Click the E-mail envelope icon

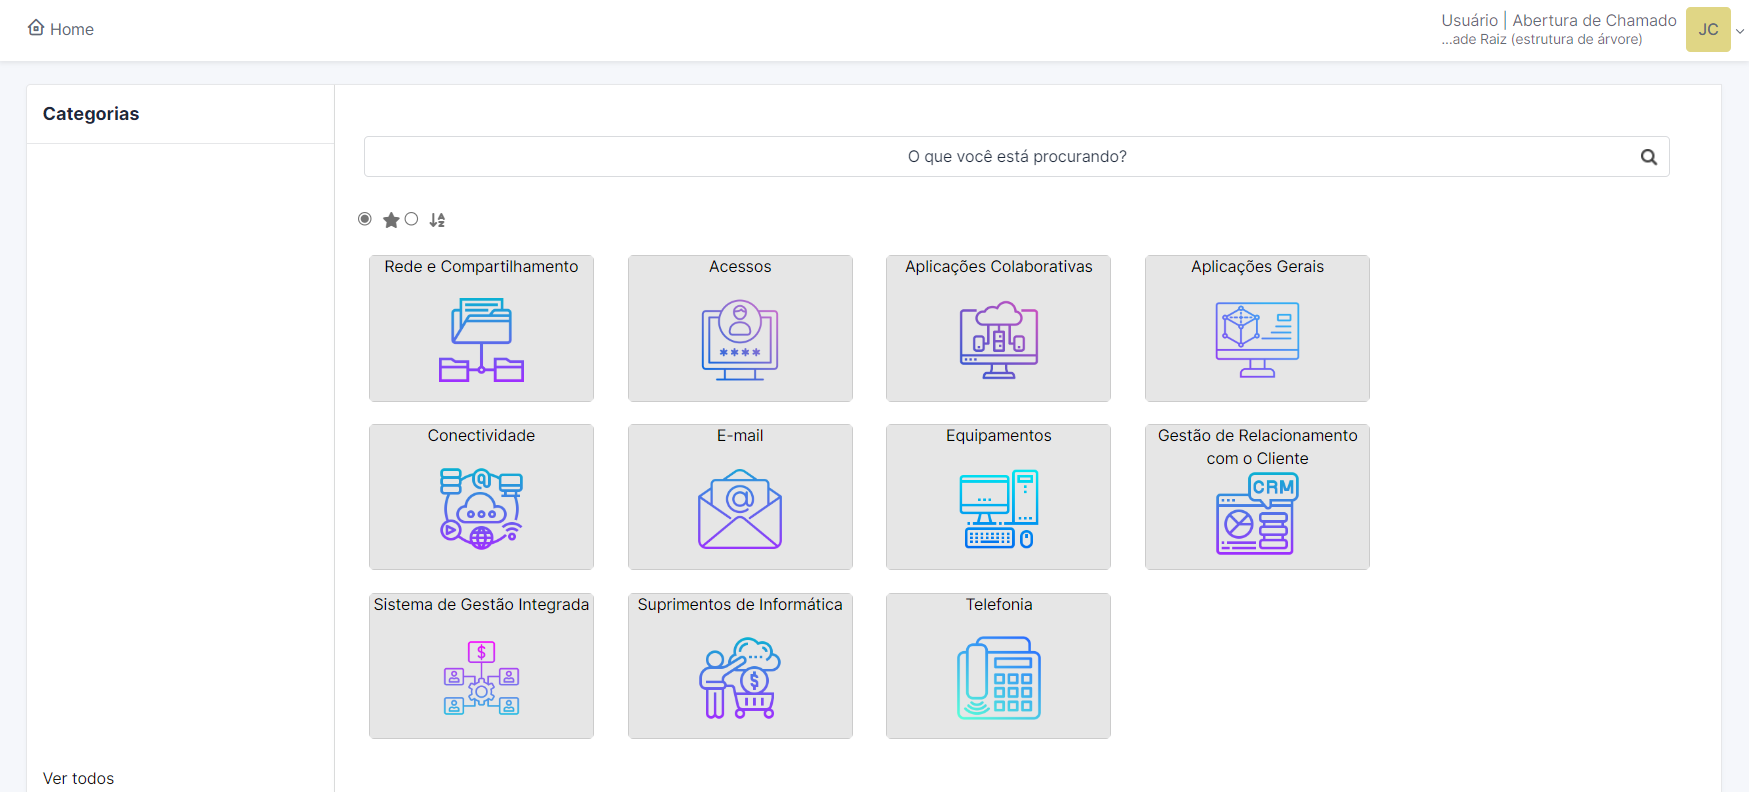(x=740, y=509)
